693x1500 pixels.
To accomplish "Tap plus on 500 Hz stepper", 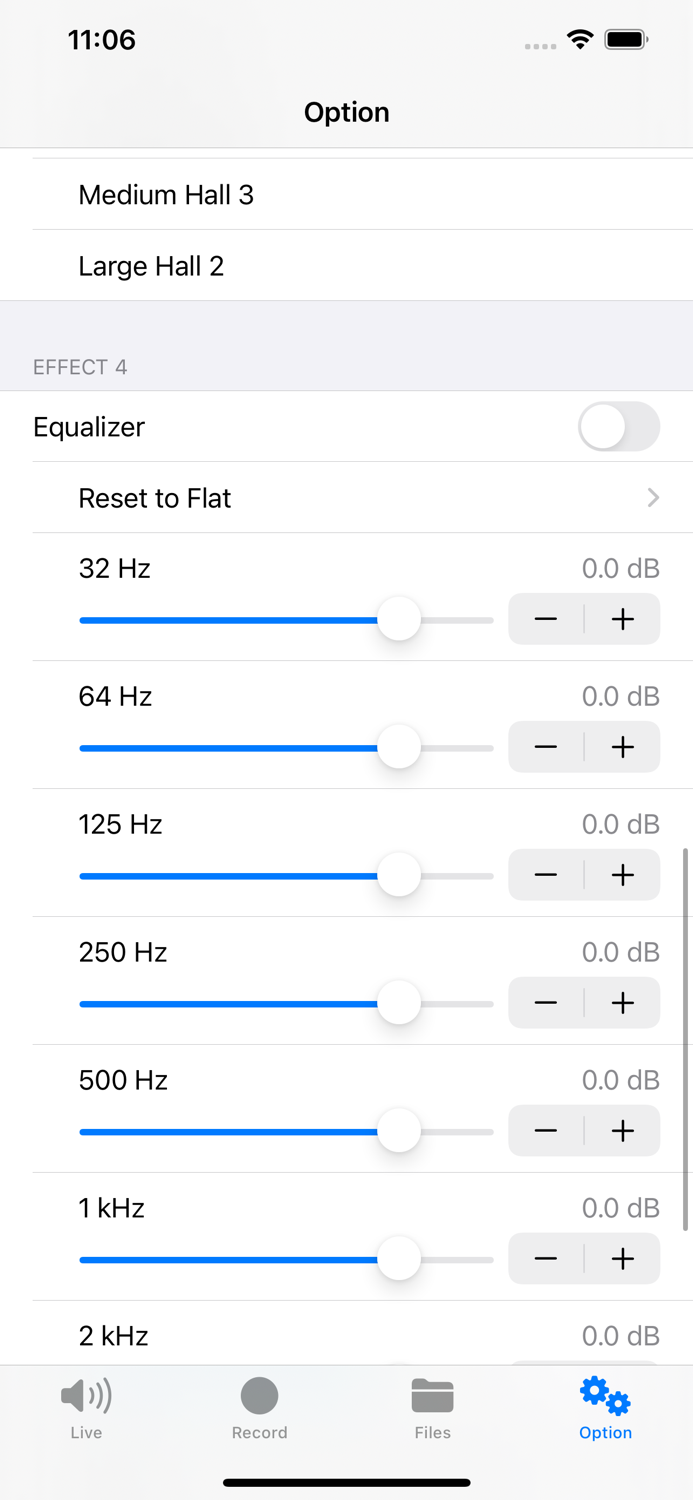I will (x=622, y=1131).
